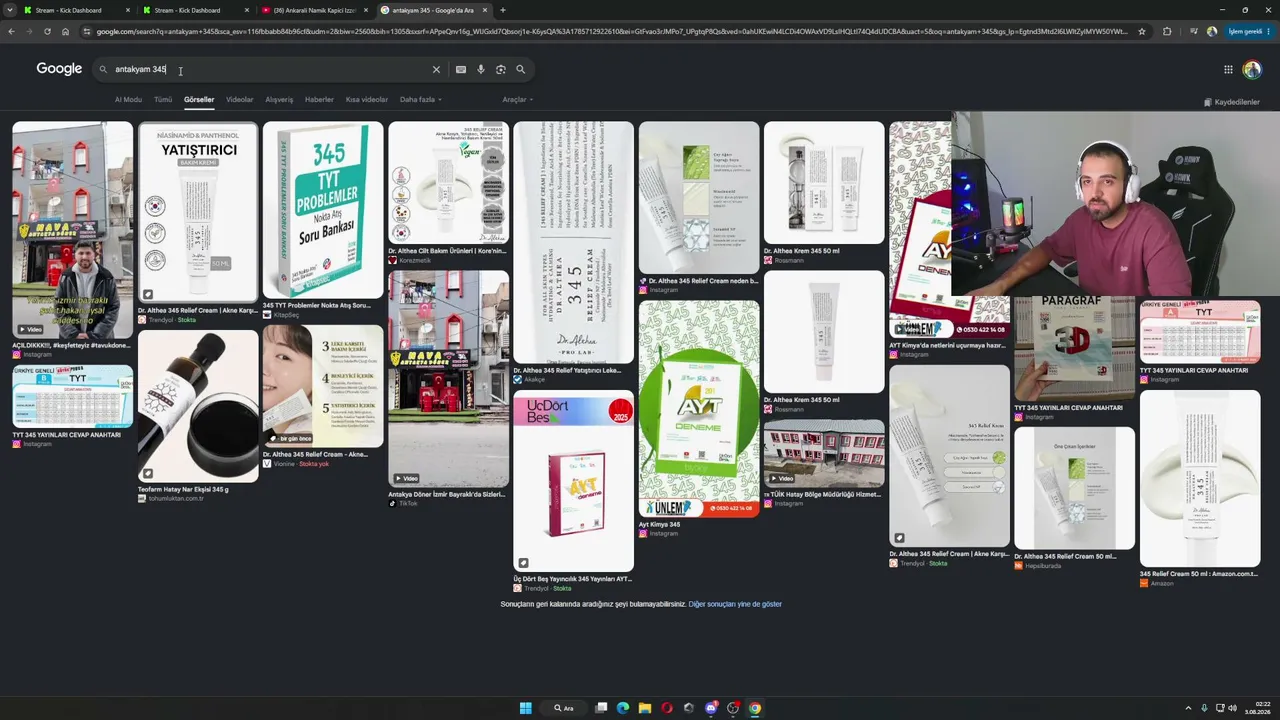Open Discord from the taskbar
This screenshot has width=1280, height=720.
pos(711,708)
